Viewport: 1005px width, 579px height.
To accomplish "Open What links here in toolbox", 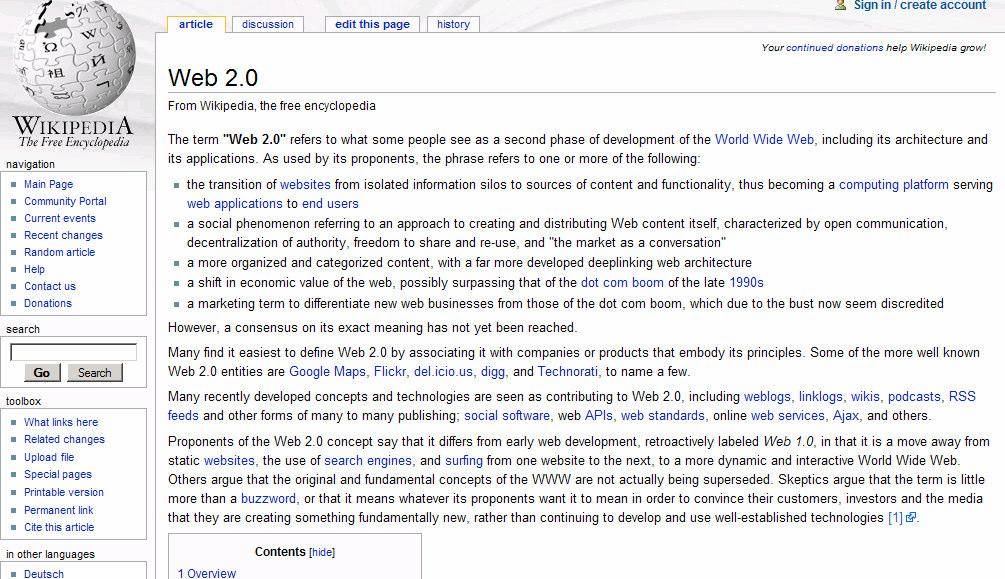I will click(x=61, y=422).
